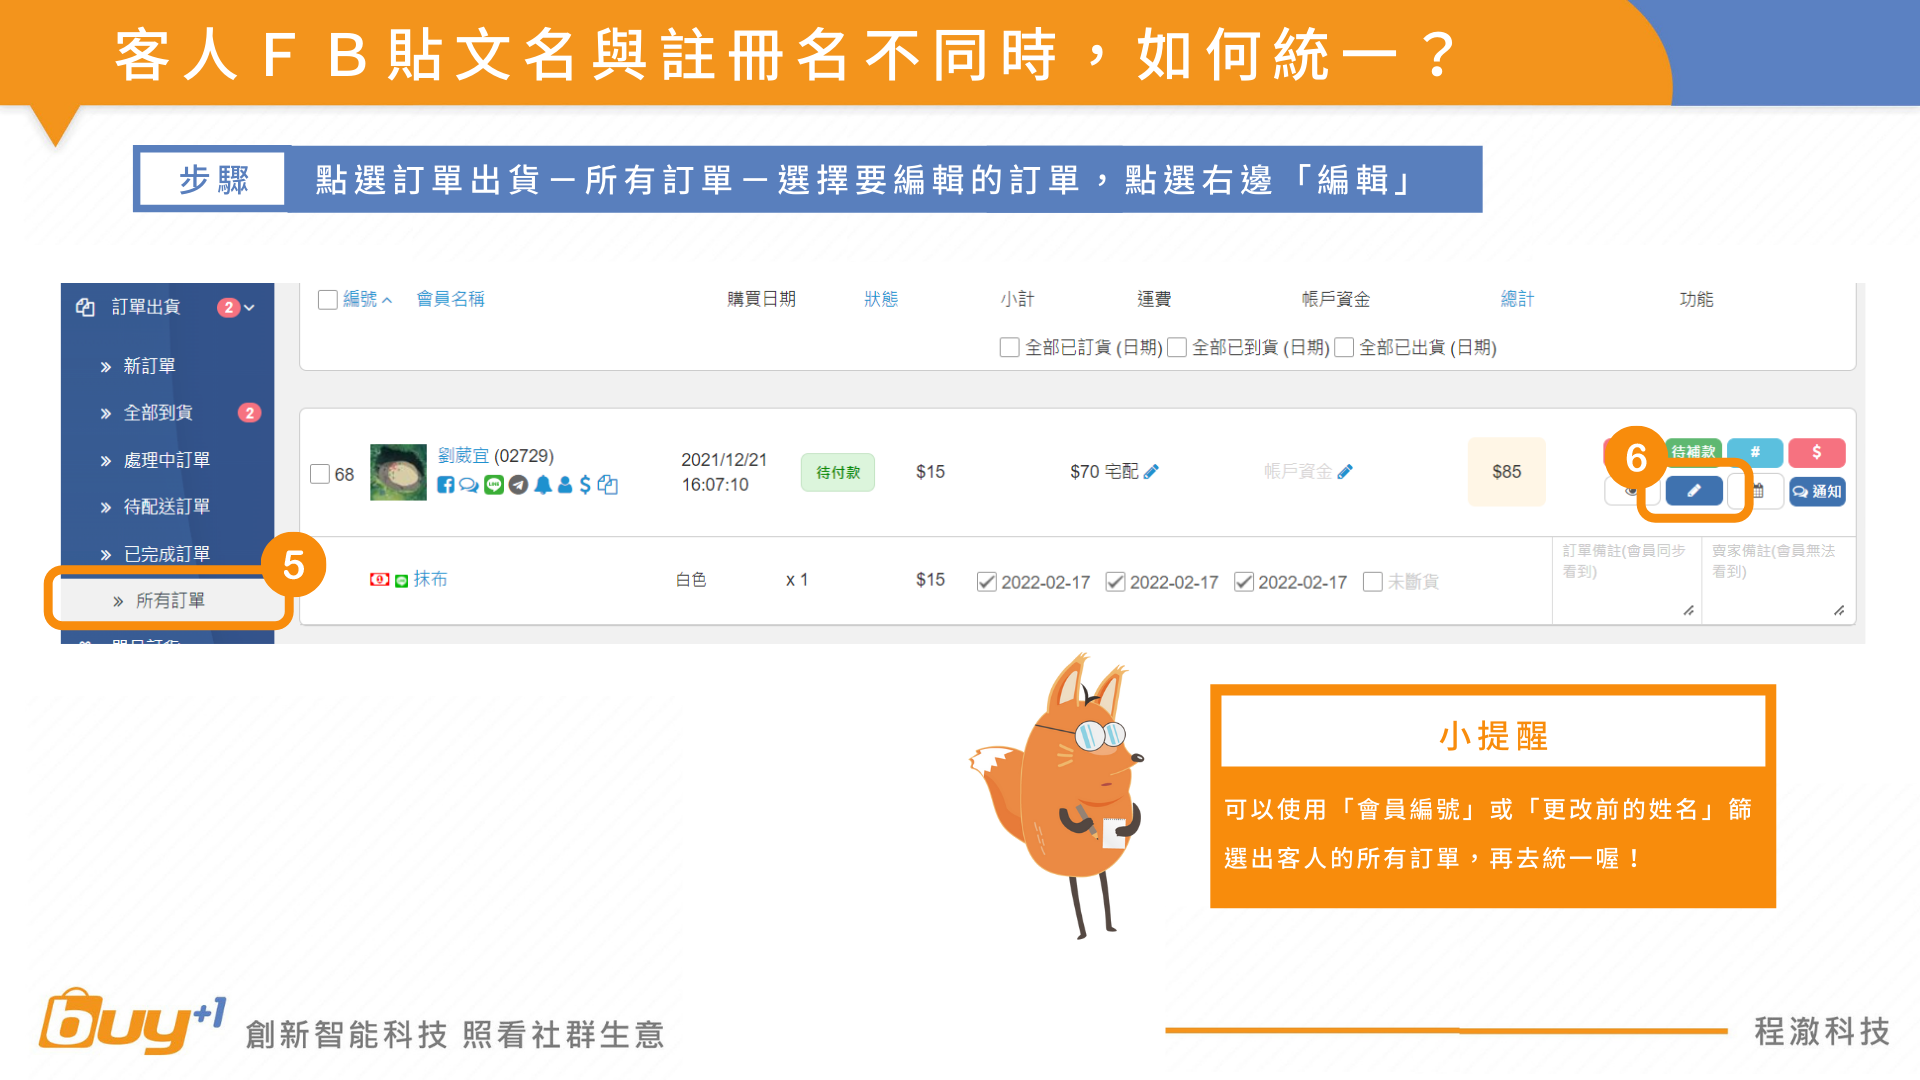Click the Telegram paper-plane icon
Screen dimensions: 1920x1080
click(518, 485)
